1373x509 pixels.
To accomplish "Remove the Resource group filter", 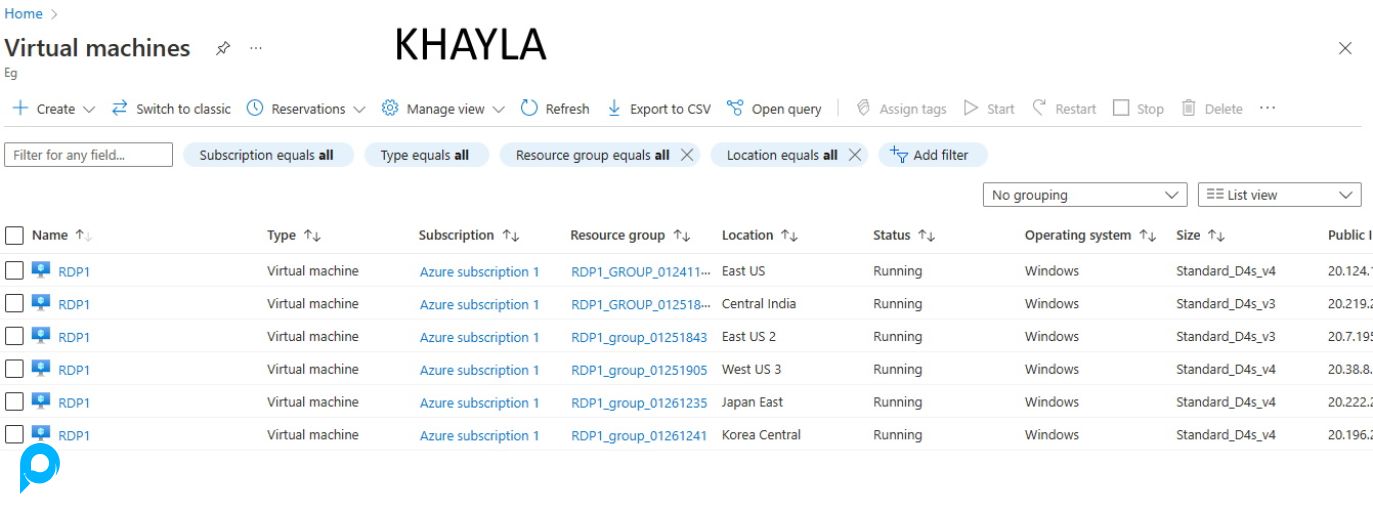I will (x=686, y=155).
